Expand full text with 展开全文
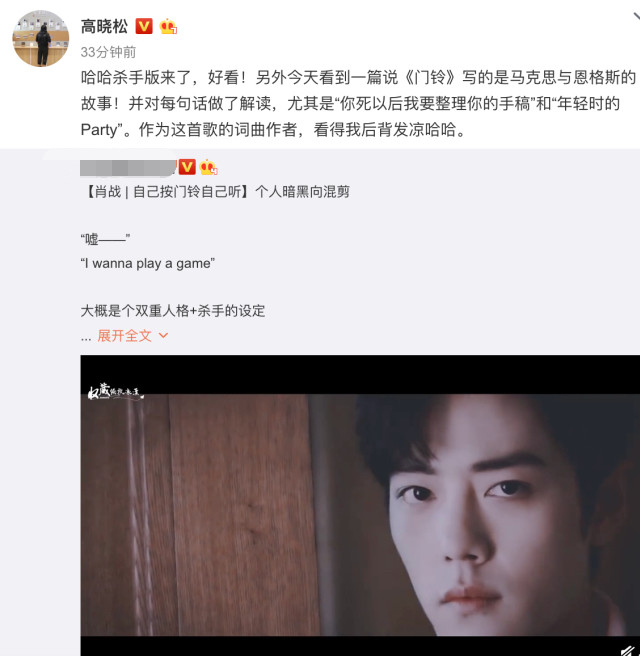The height and width of the screenshot is (656, 640). pos(124,336)
